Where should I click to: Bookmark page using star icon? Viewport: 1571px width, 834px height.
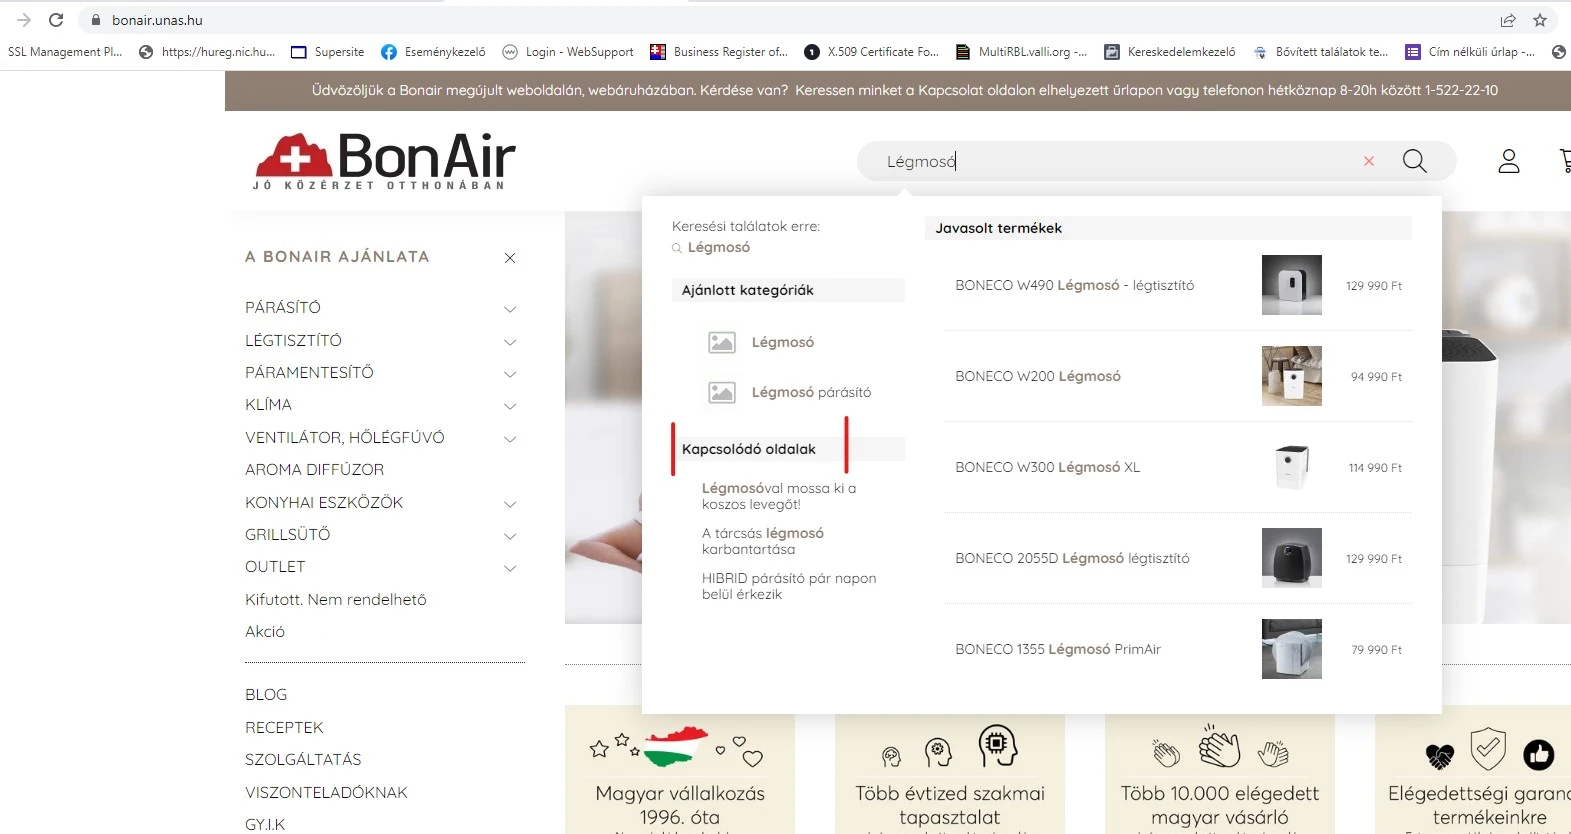pos(1540,20)
